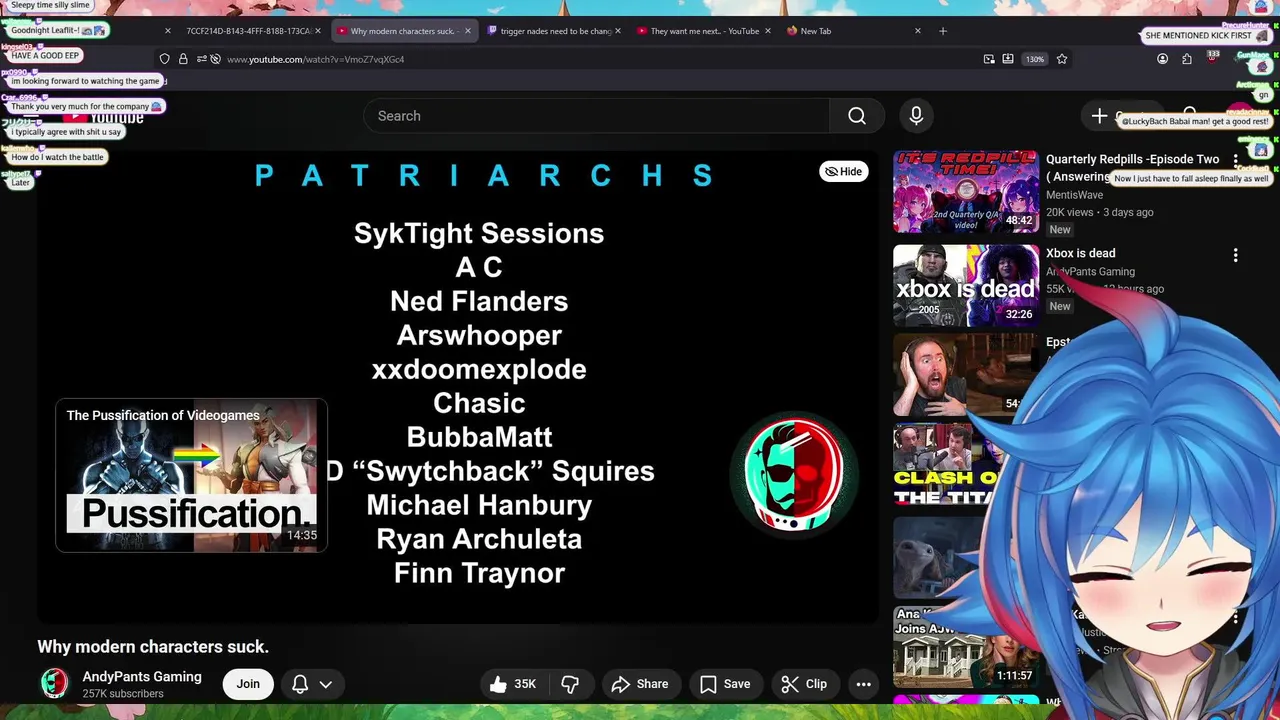Toggle picture-in-picture icon in address bar
The width and height of the screenshot is (1280, 720).
pyautogui.click(x=989, y=59)
